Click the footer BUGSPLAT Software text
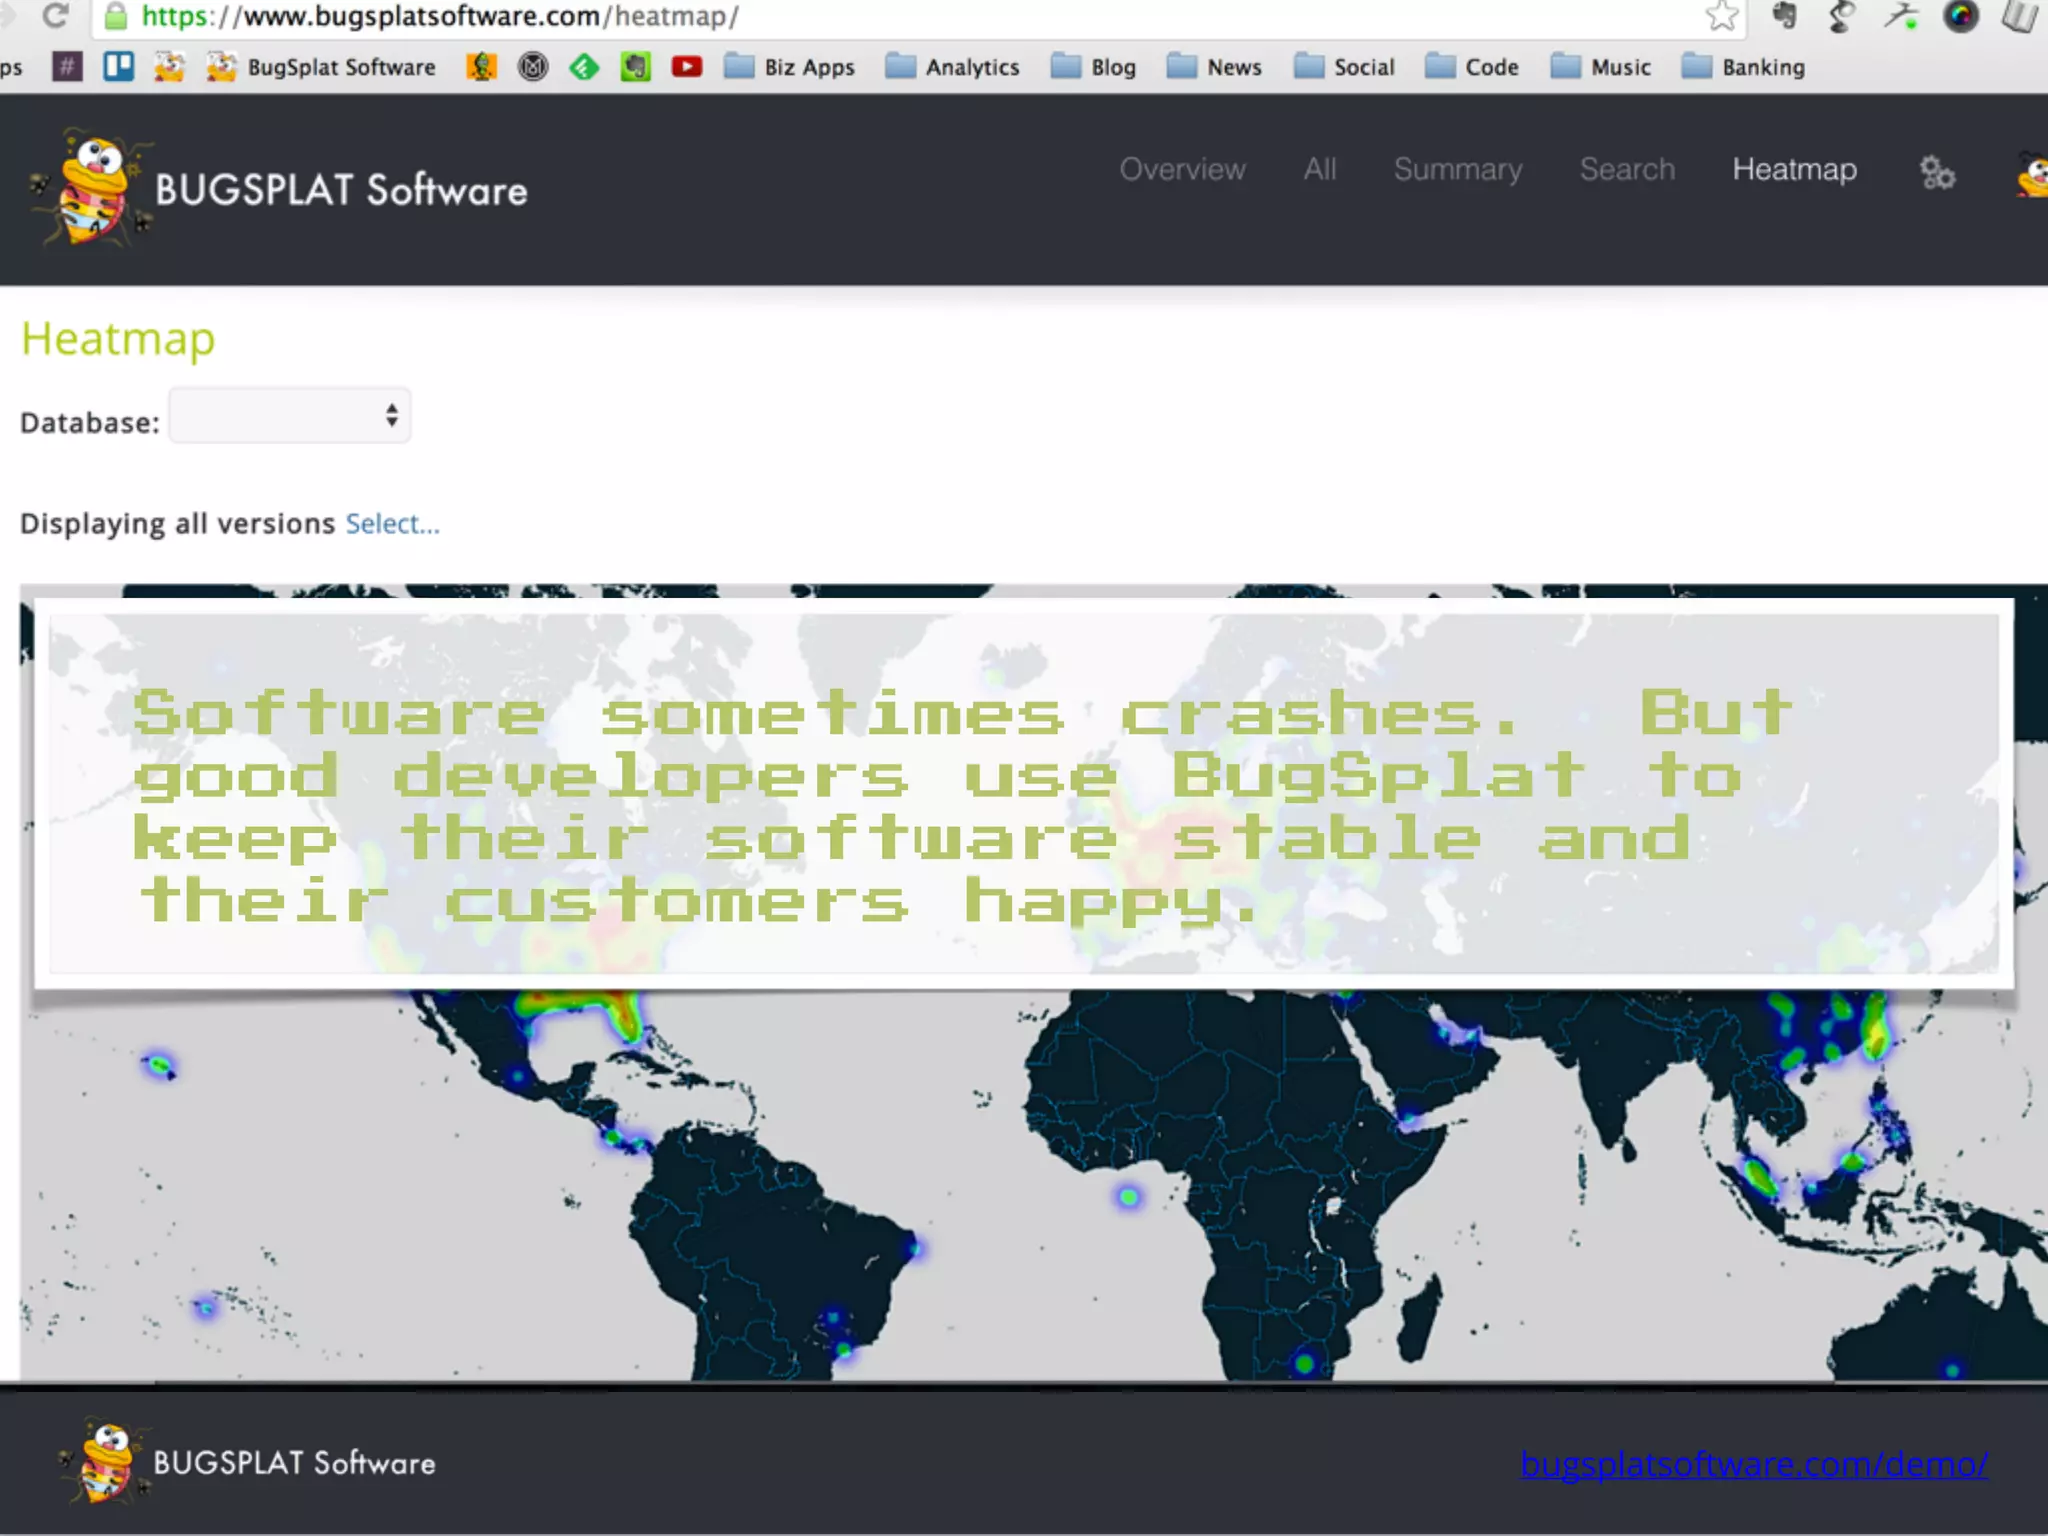Screen dimensions: 2048x1536 (294, 1463)
